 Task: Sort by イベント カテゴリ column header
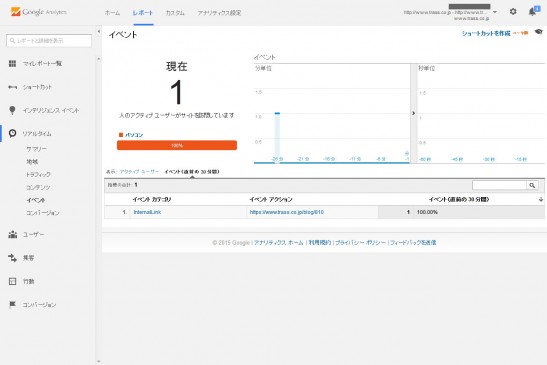pos(152,199)
